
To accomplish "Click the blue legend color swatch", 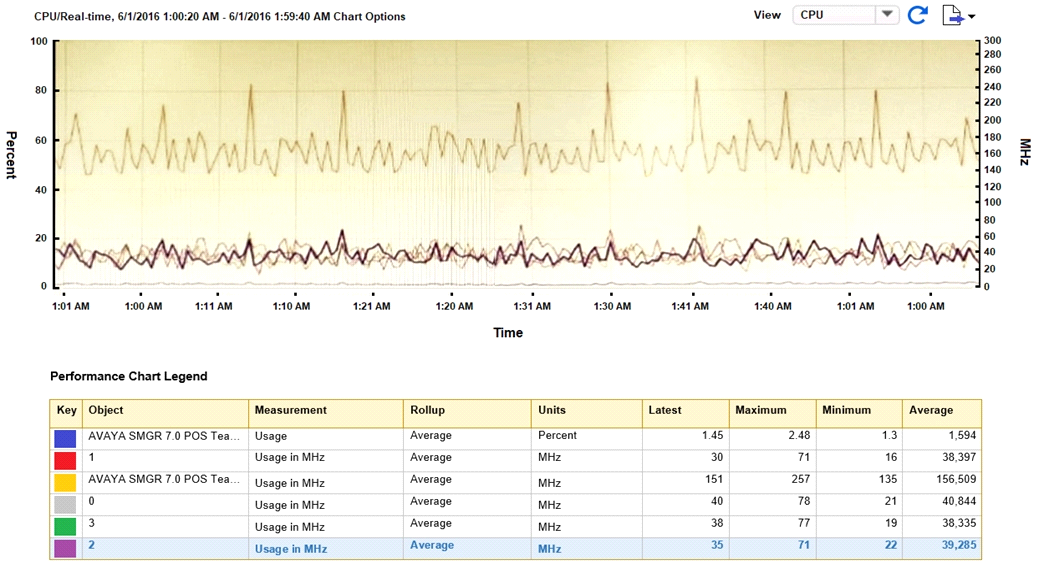I will point(66,438).
